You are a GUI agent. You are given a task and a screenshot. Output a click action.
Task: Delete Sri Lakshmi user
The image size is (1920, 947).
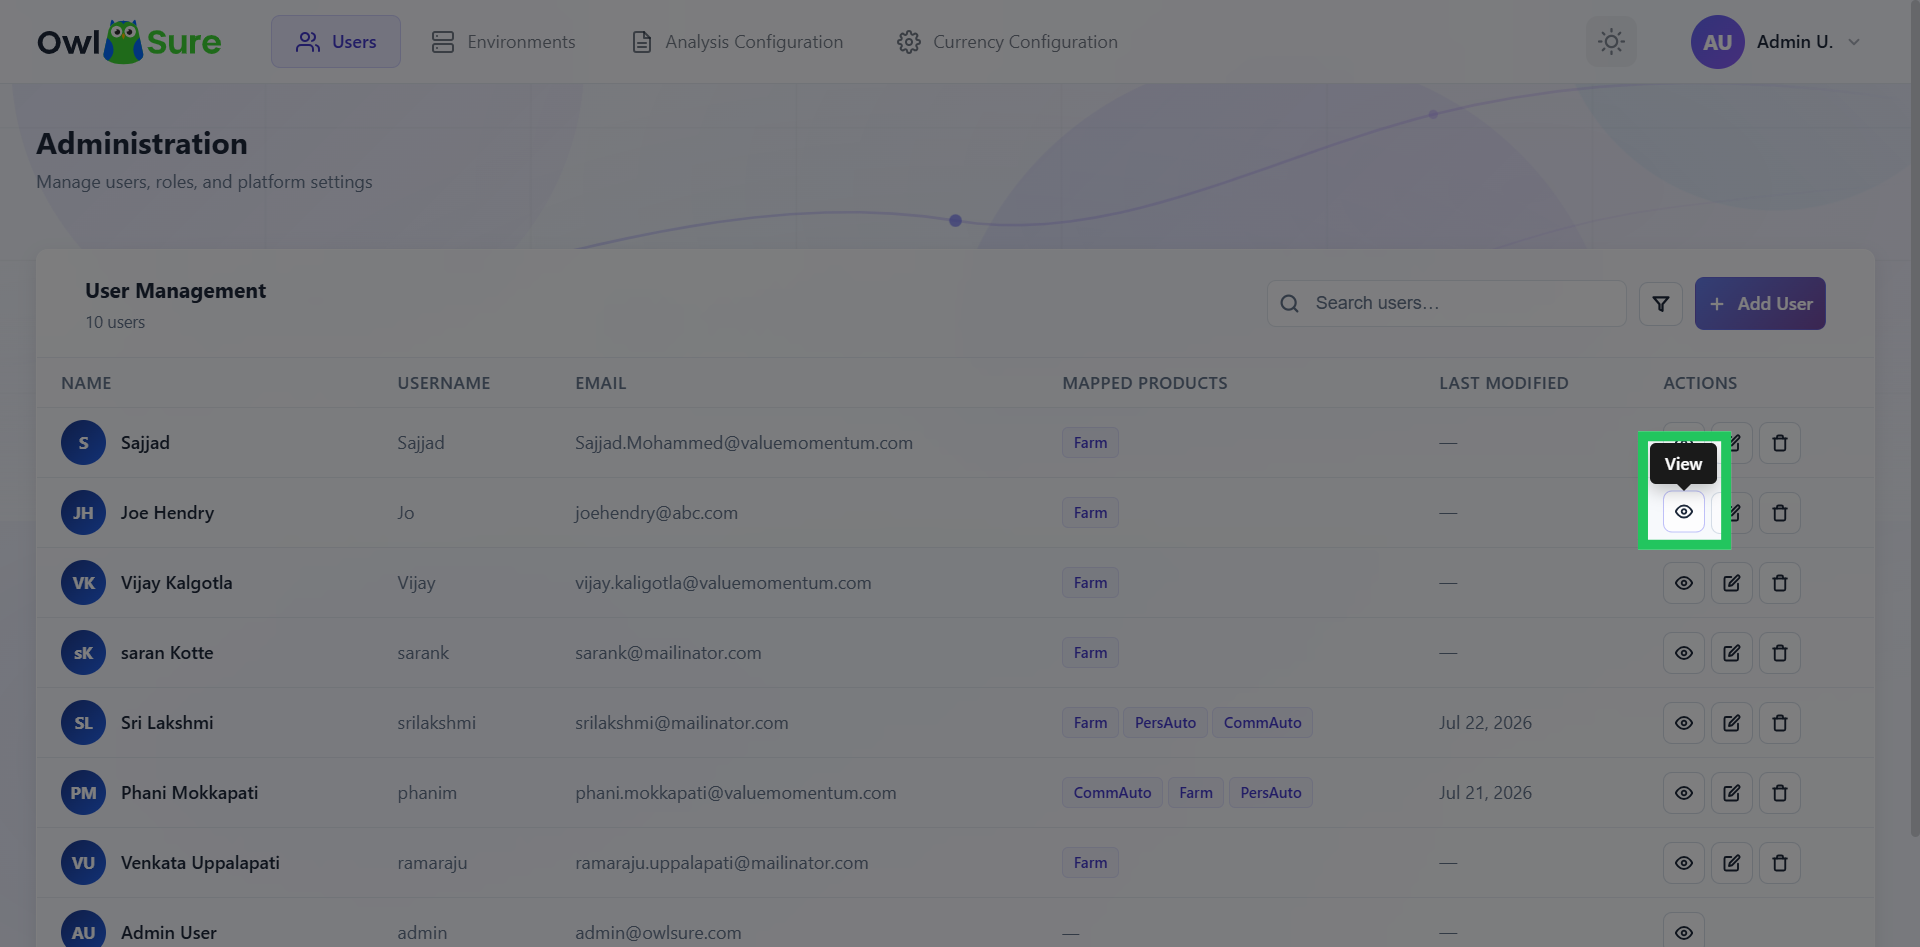click(1780, 723)
